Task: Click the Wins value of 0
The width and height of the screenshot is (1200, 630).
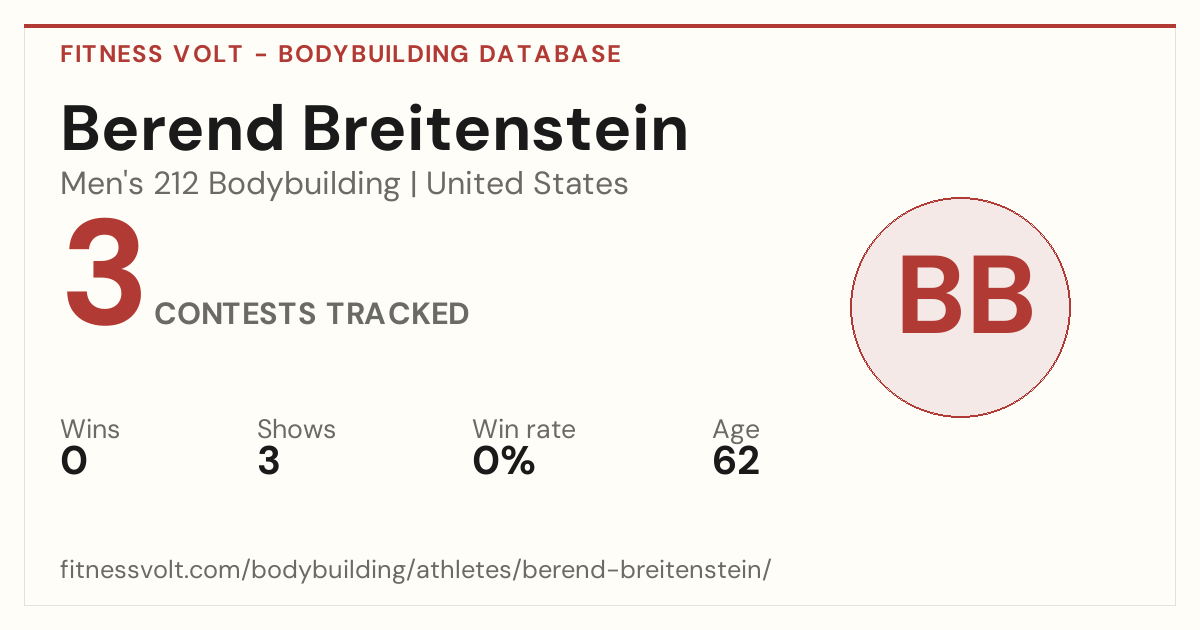Action: coord(74,462)
